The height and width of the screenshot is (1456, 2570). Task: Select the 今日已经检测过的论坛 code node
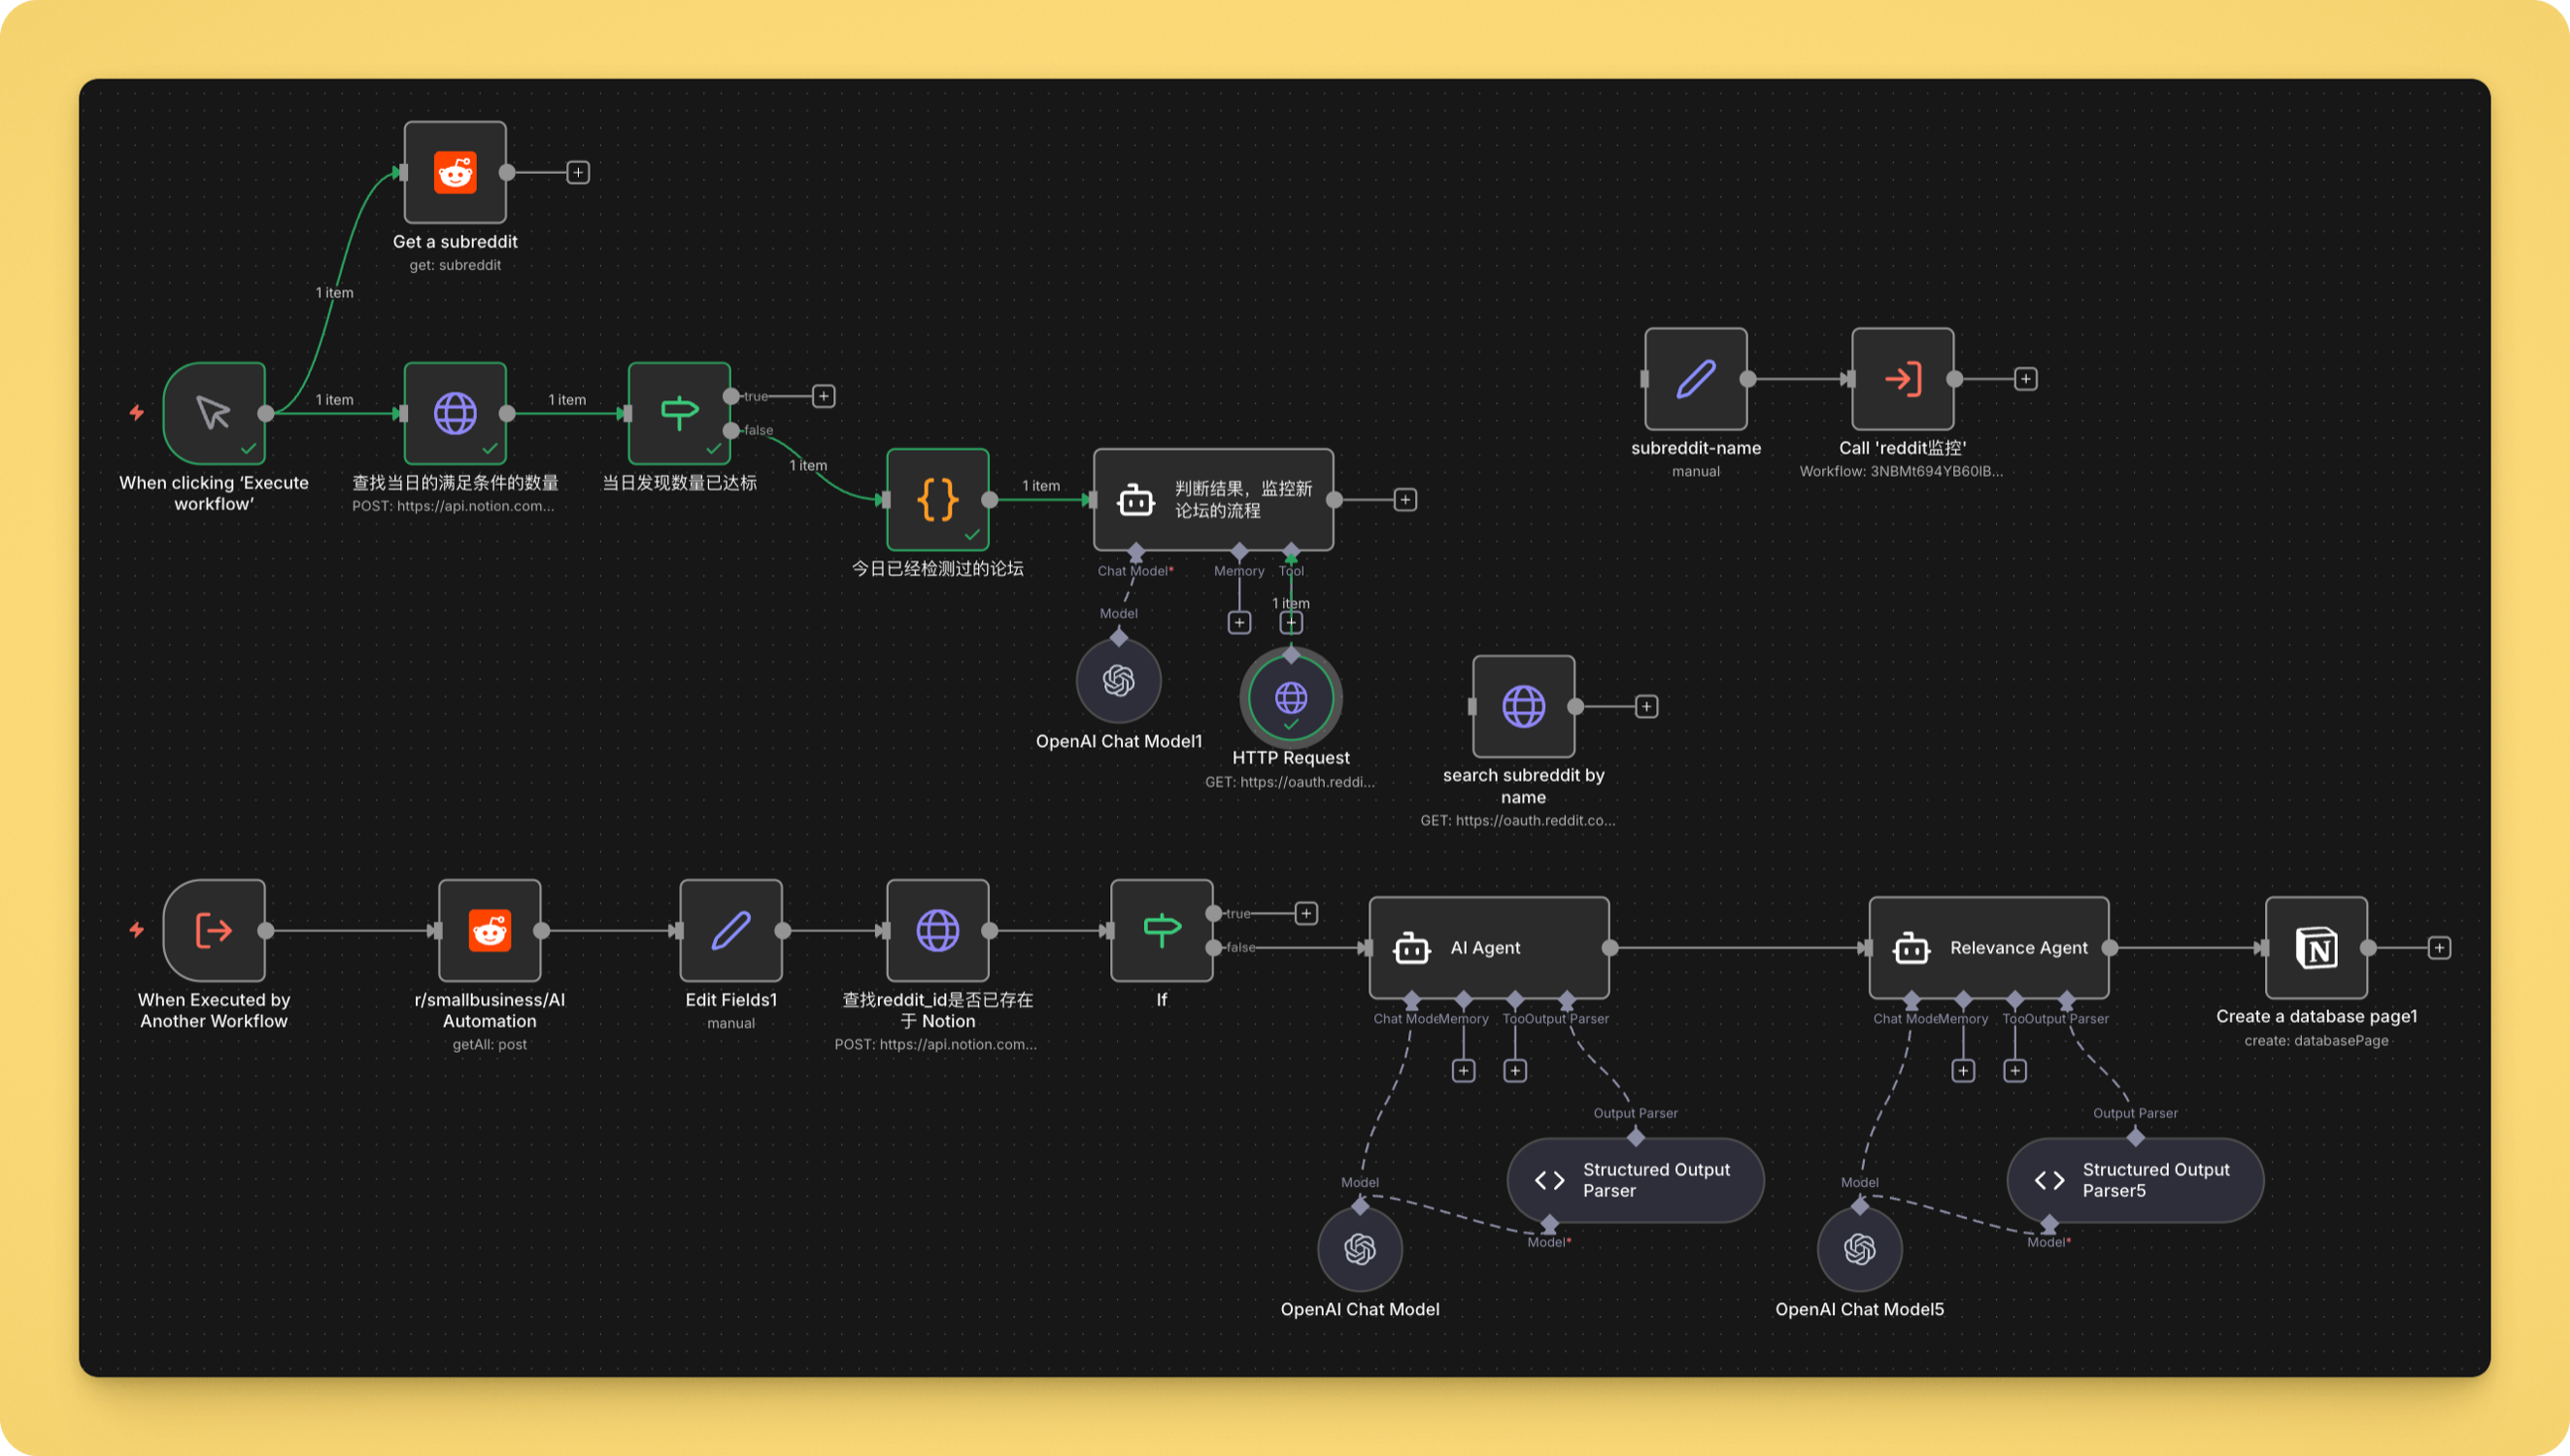click(x=937, y=499)
